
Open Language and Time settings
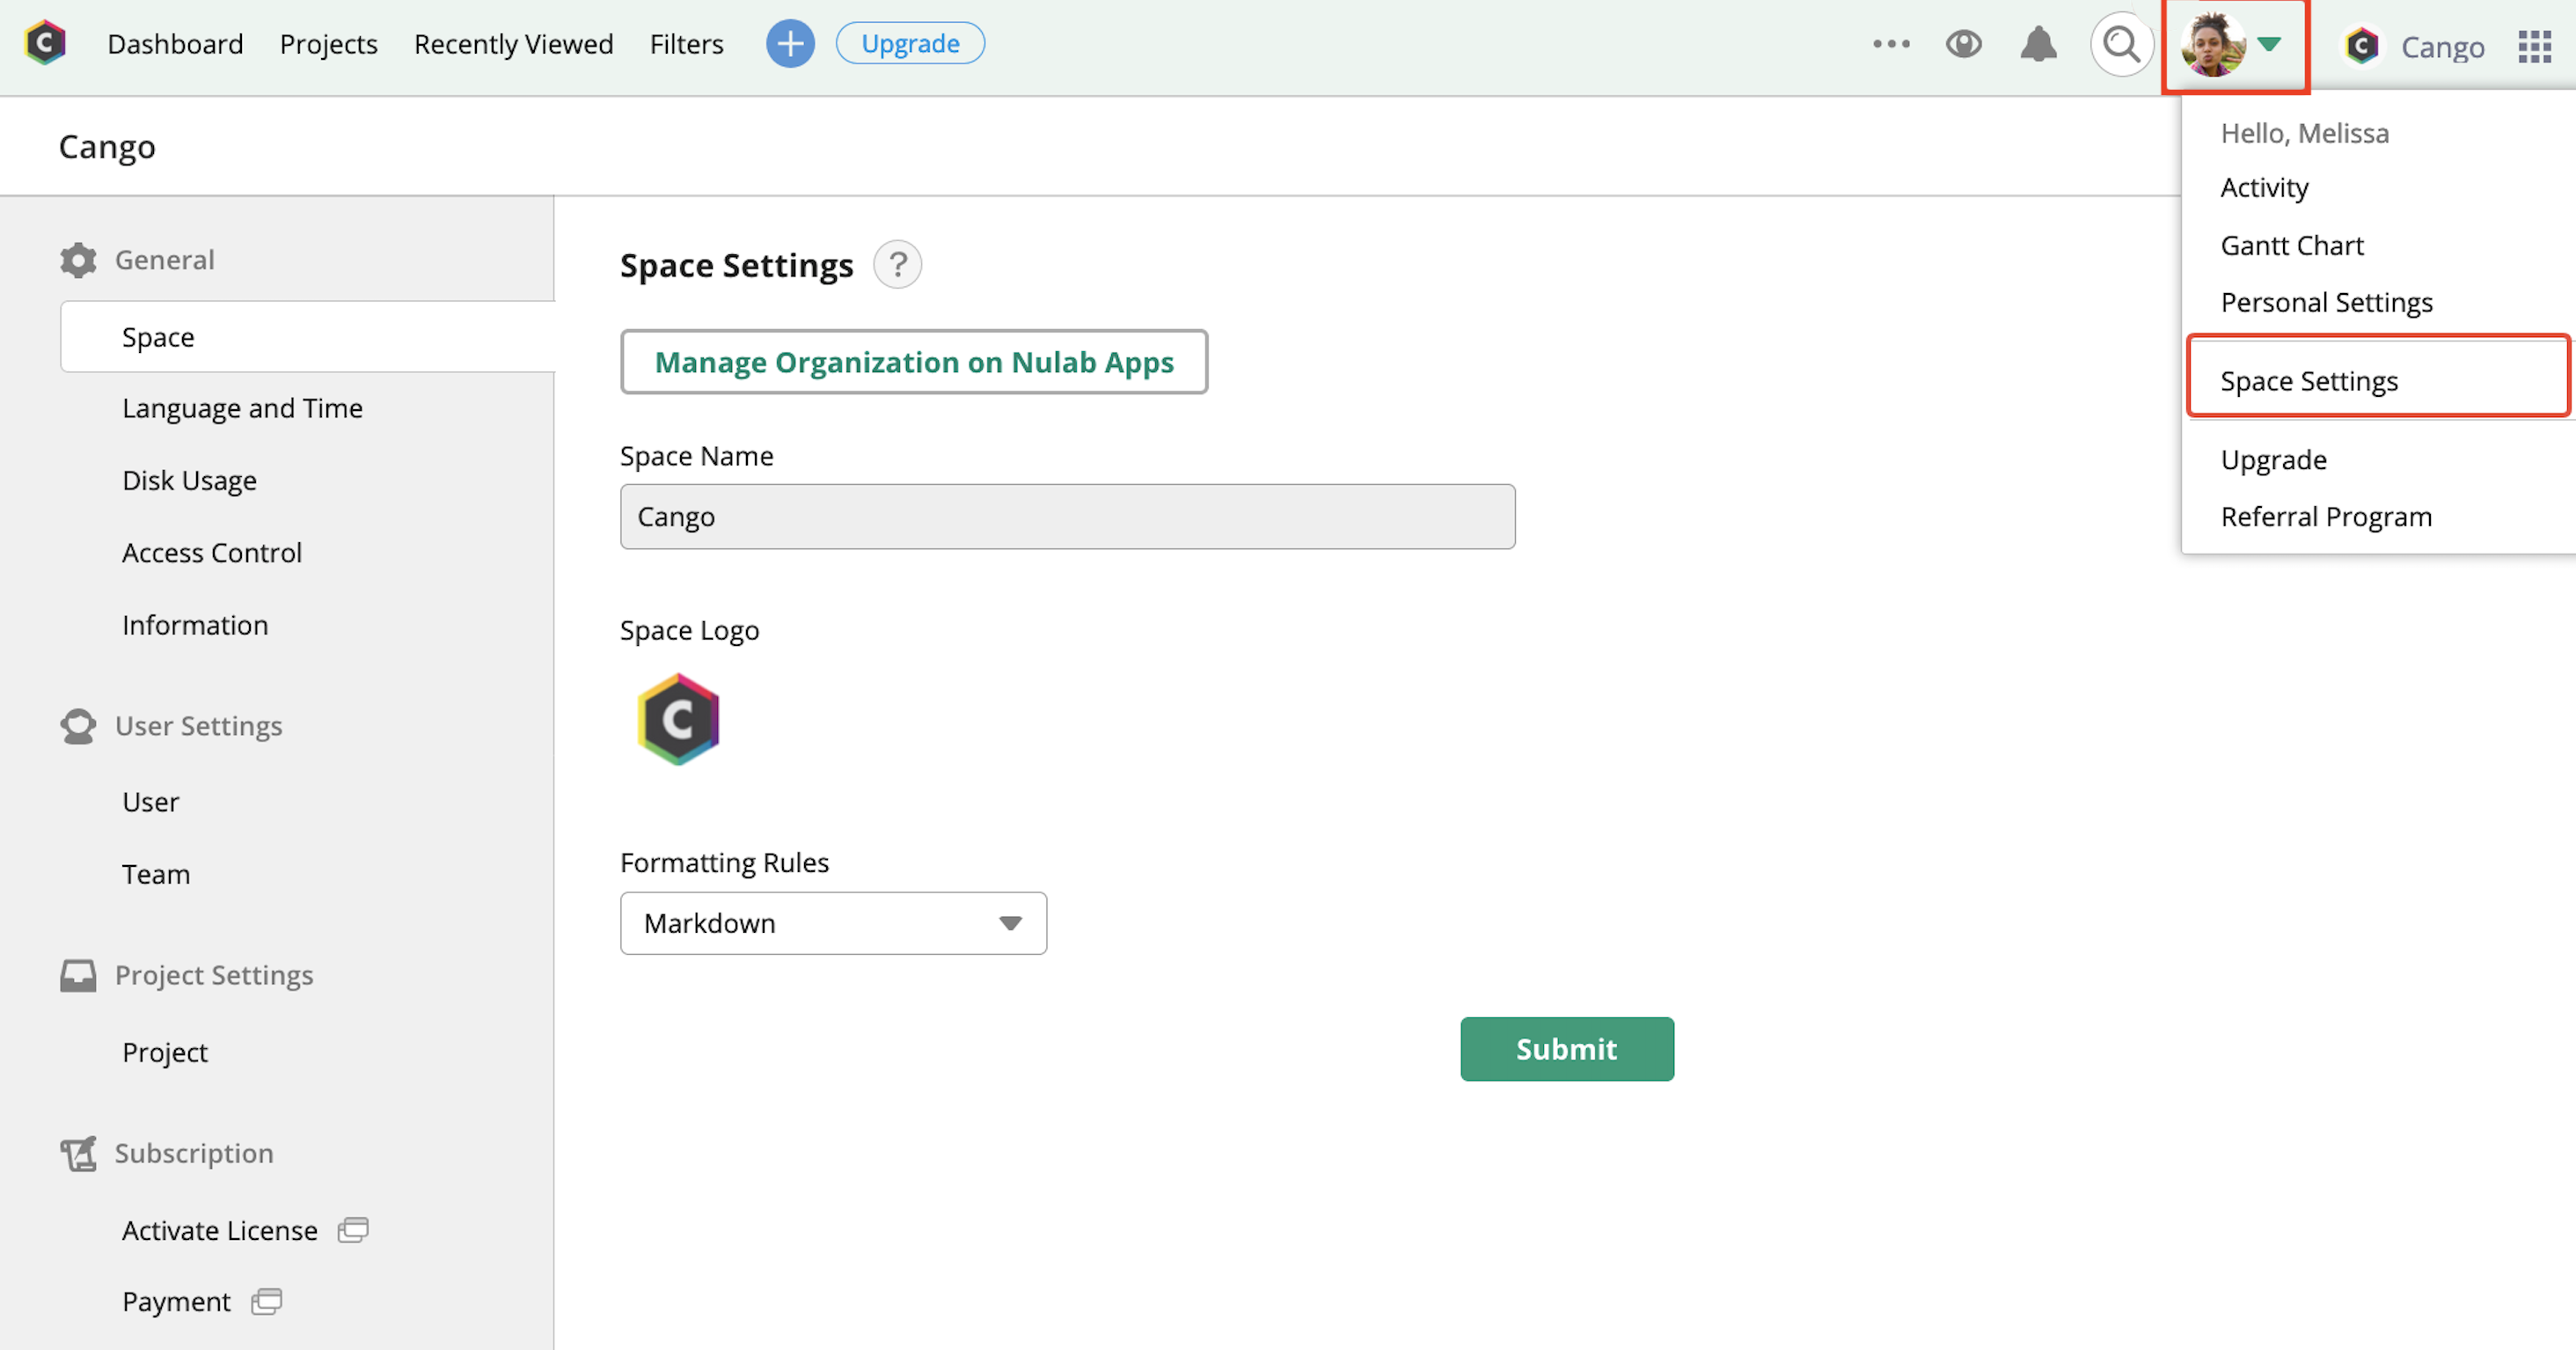coord(242,409)
